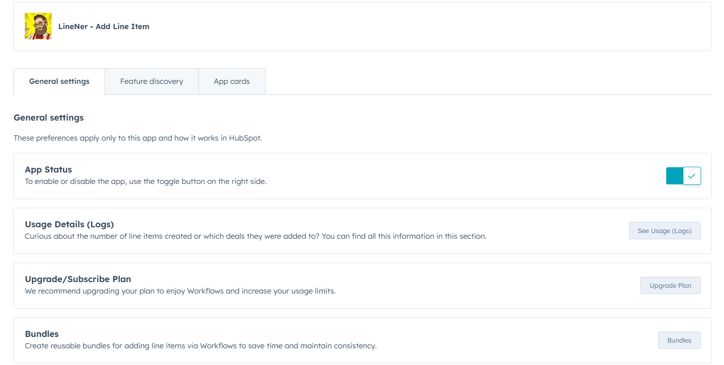
Task: Open the App cards tab
Action: click(x=232, y=81)
